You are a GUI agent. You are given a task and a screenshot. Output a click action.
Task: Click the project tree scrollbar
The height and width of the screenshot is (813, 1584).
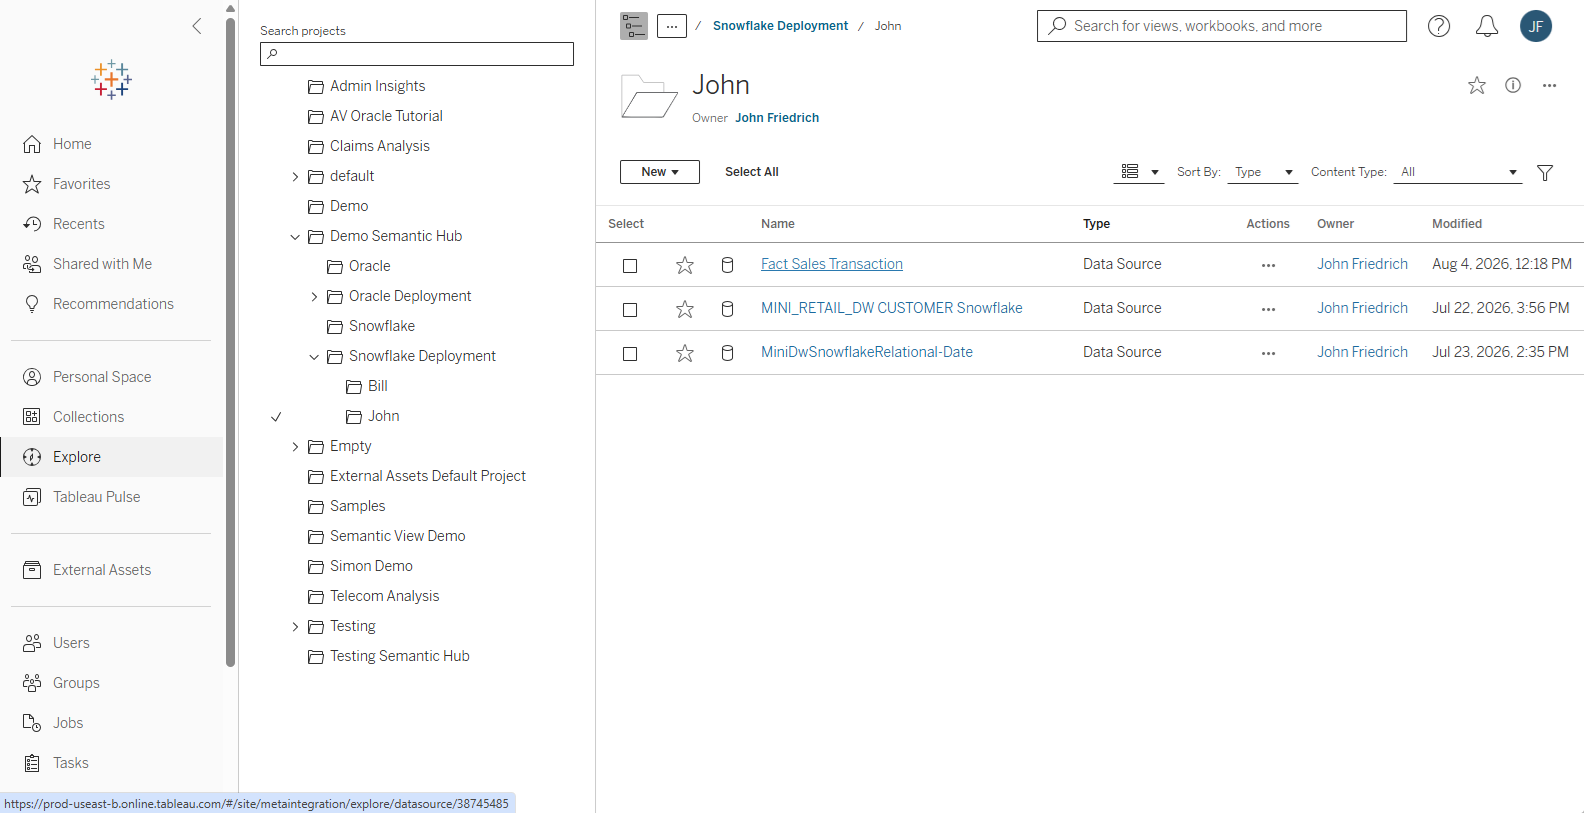[x=231, y=342]
